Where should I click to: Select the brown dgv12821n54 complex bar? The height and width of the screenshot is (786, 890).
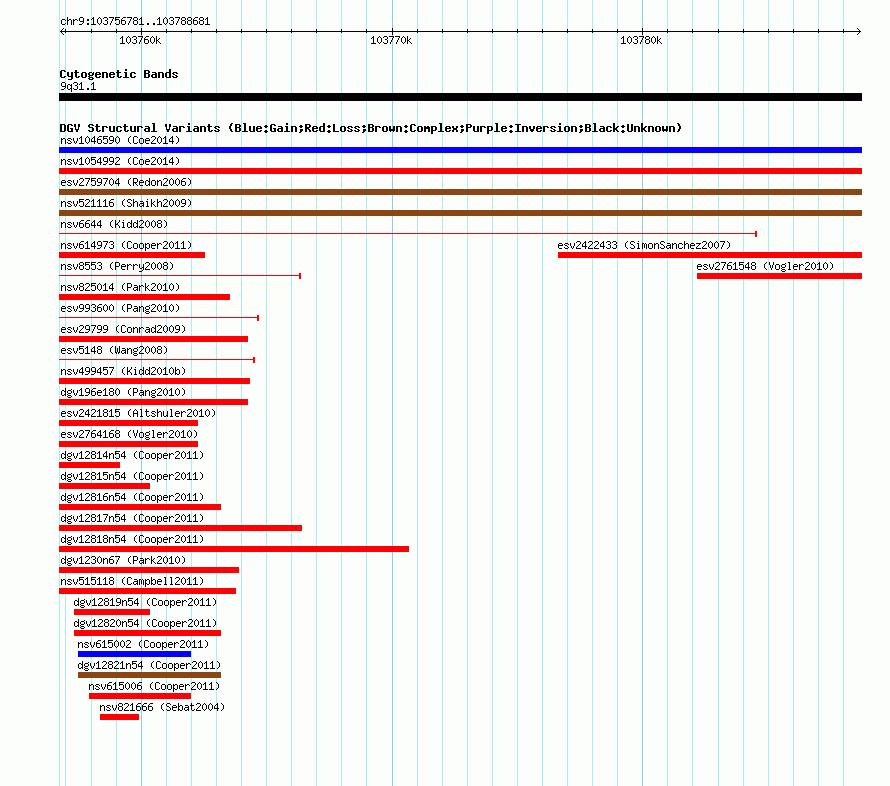tap(149, 675)
